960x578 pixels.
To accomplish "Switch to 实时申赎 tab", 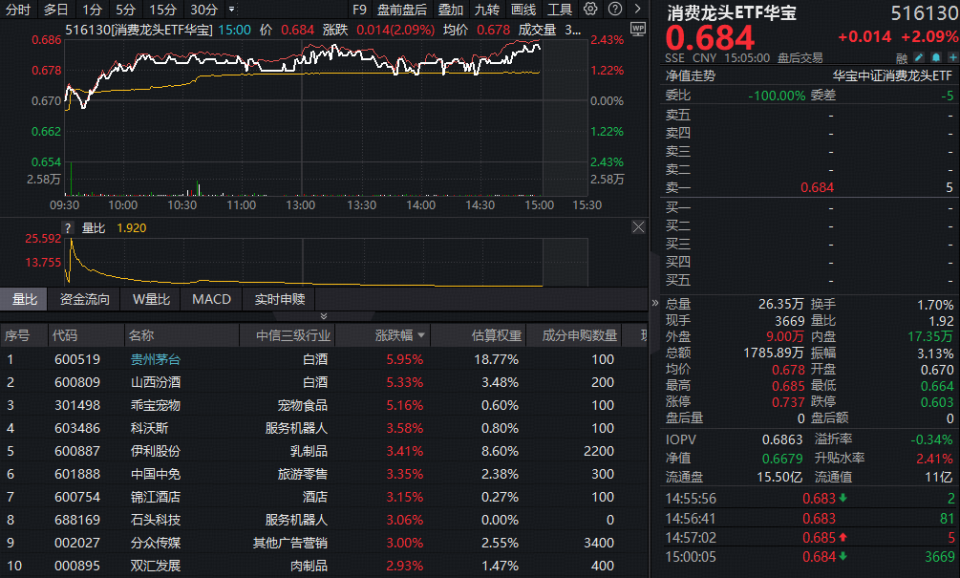I will tap(280, 299).
